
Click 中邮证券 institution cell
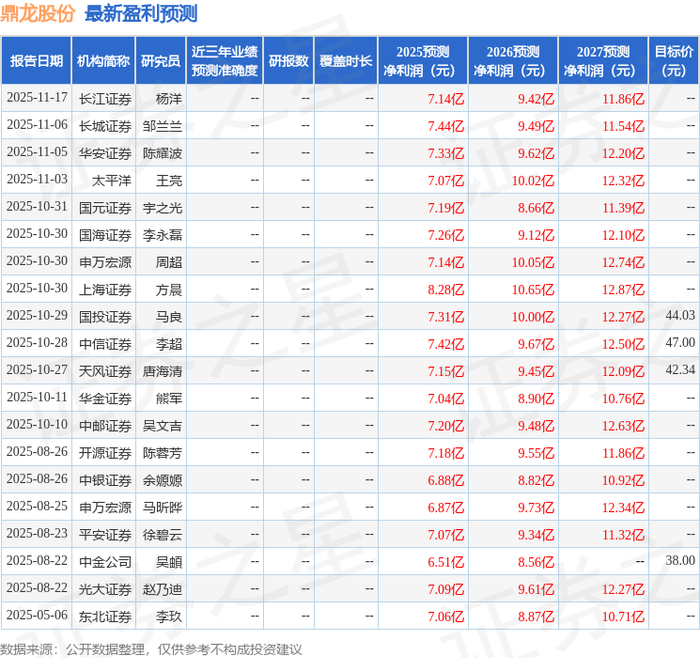(x=105, y=425)
